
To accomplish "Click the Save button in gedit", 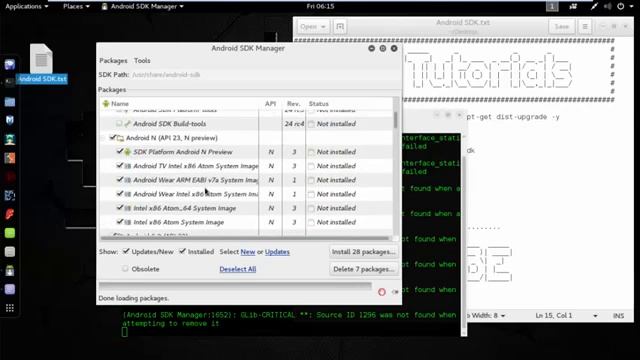I will 562,27.
